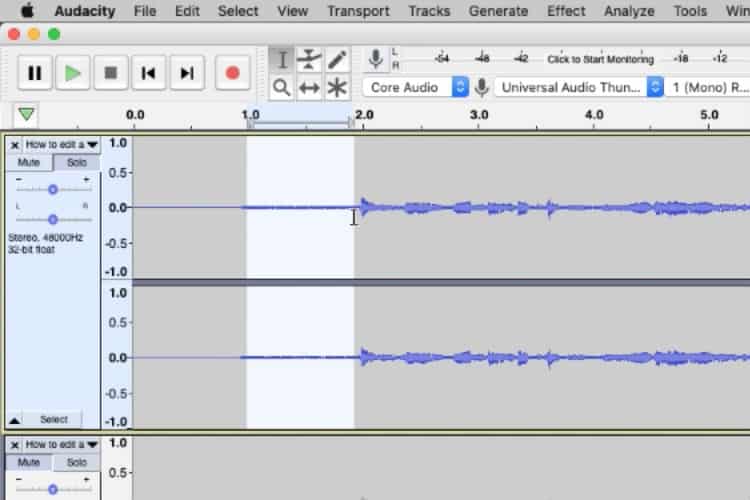Click the Select button on the first track
Screen dimensions: 750x500
click(54, 420)
